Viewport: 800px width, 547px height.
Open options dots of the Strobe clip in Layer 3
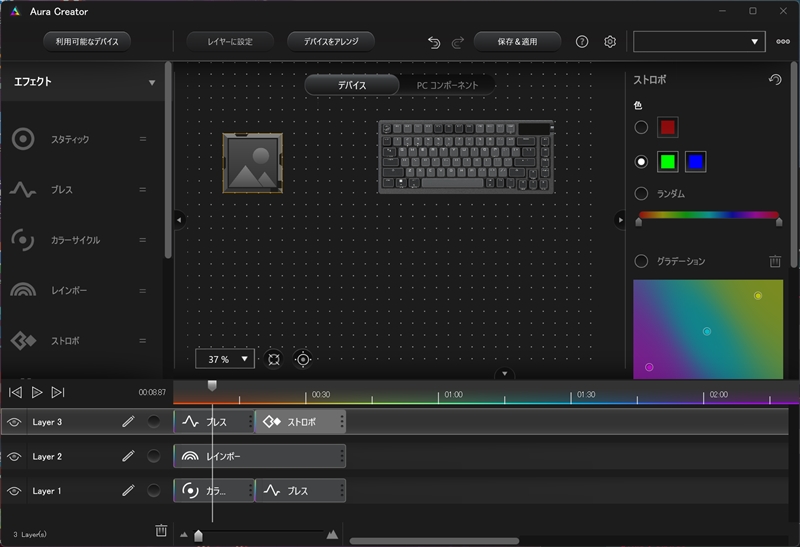(x=341, y=421)
